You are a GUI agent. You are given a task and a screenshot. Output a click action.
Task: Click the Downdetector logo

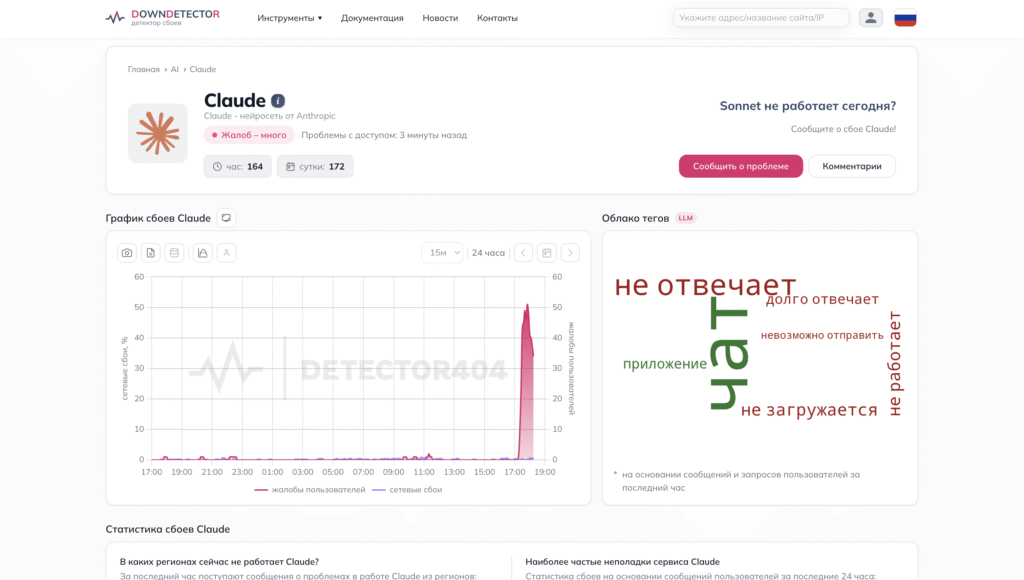tap(163, 18)
